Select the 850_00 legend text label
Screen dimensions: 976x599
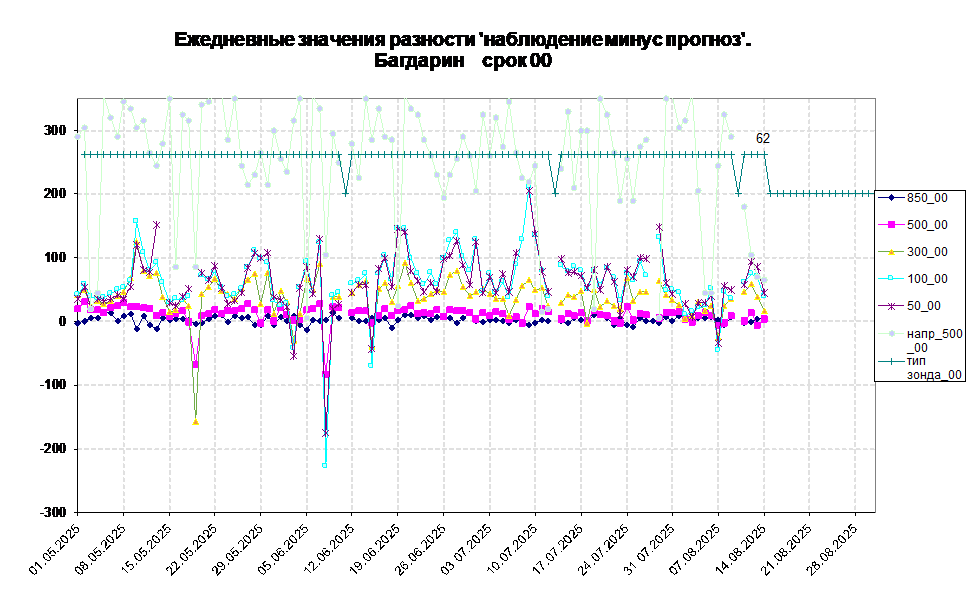click(927, 198)
